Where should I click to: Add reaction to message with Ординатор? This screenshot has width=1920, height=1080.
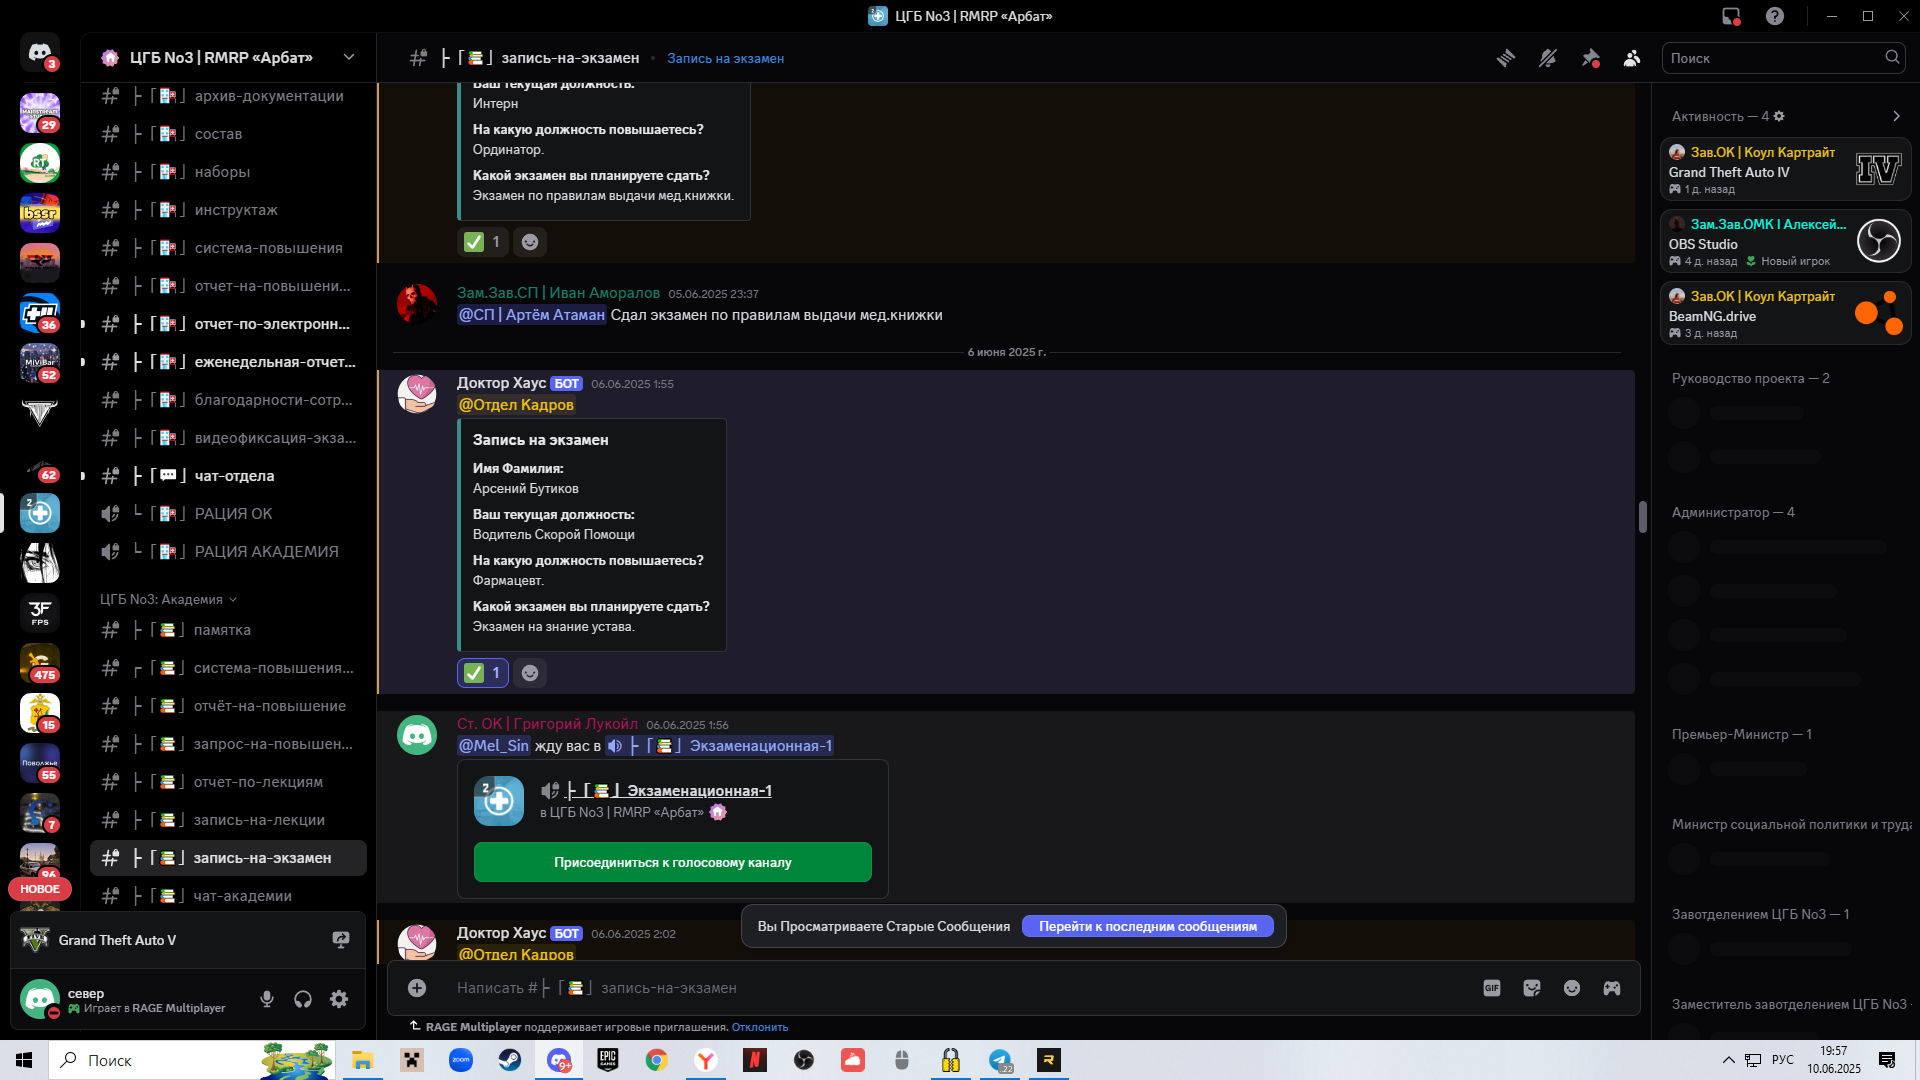pos(530,242)
